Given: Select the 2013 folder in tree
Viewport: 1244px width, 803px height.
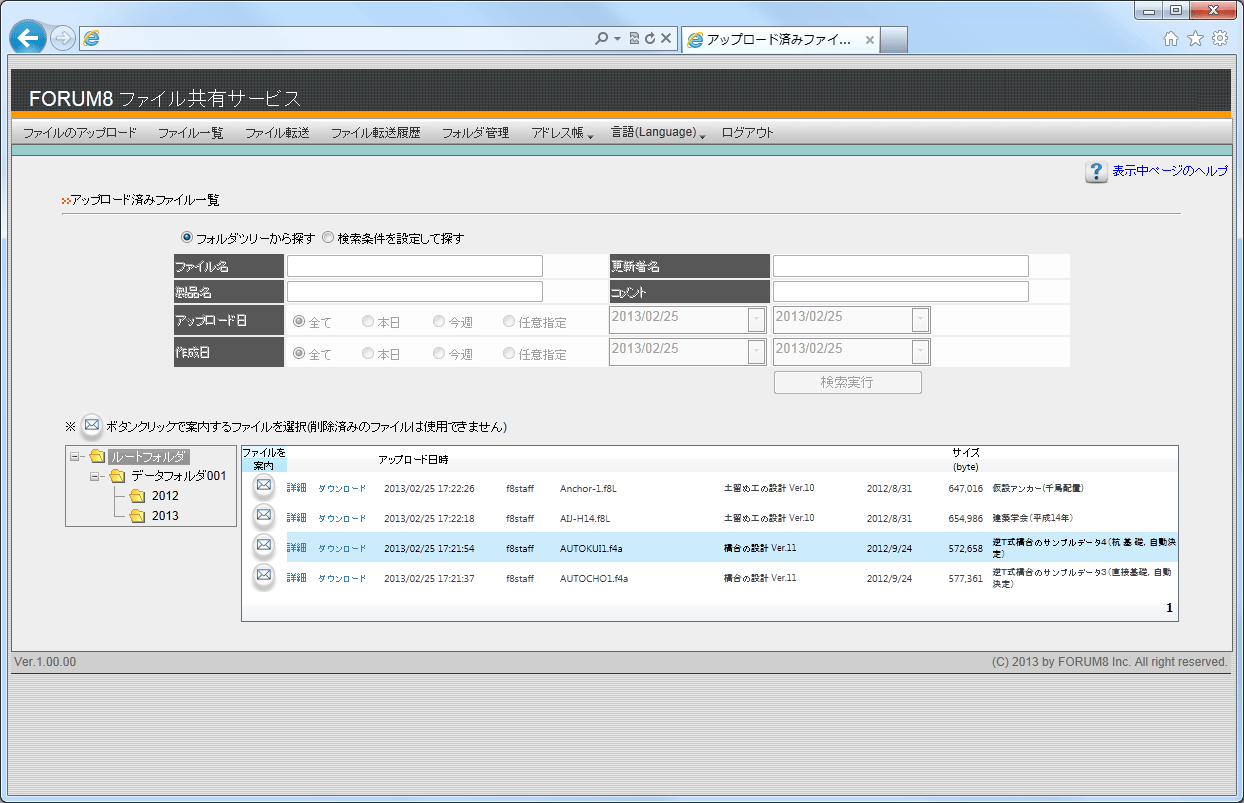Looking at the screenshot, I should tap(165, 516).
